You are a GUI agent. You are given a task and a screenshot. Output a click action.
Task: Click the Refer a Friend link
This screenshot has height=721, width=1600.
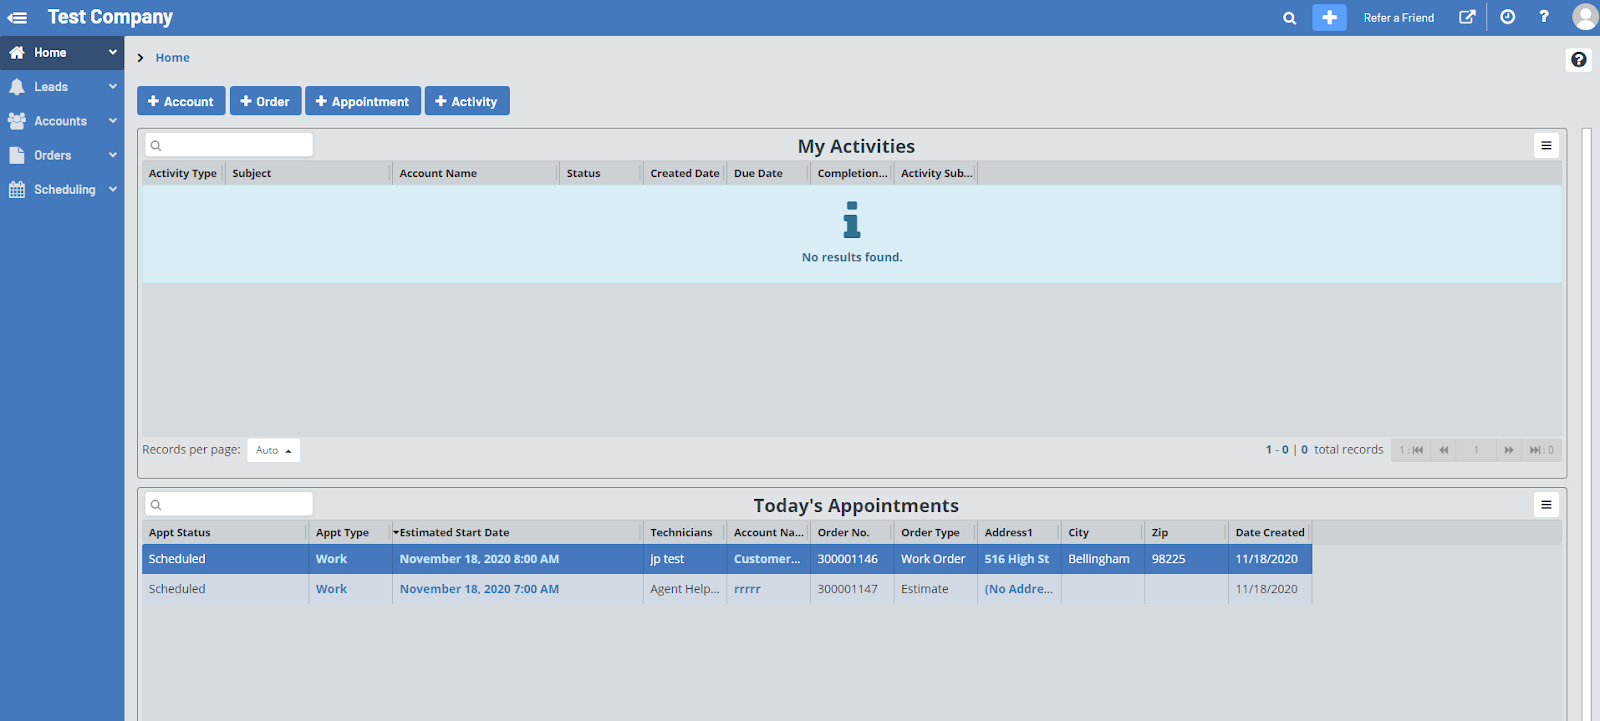pyautogui.click(x=1398, y=18)
